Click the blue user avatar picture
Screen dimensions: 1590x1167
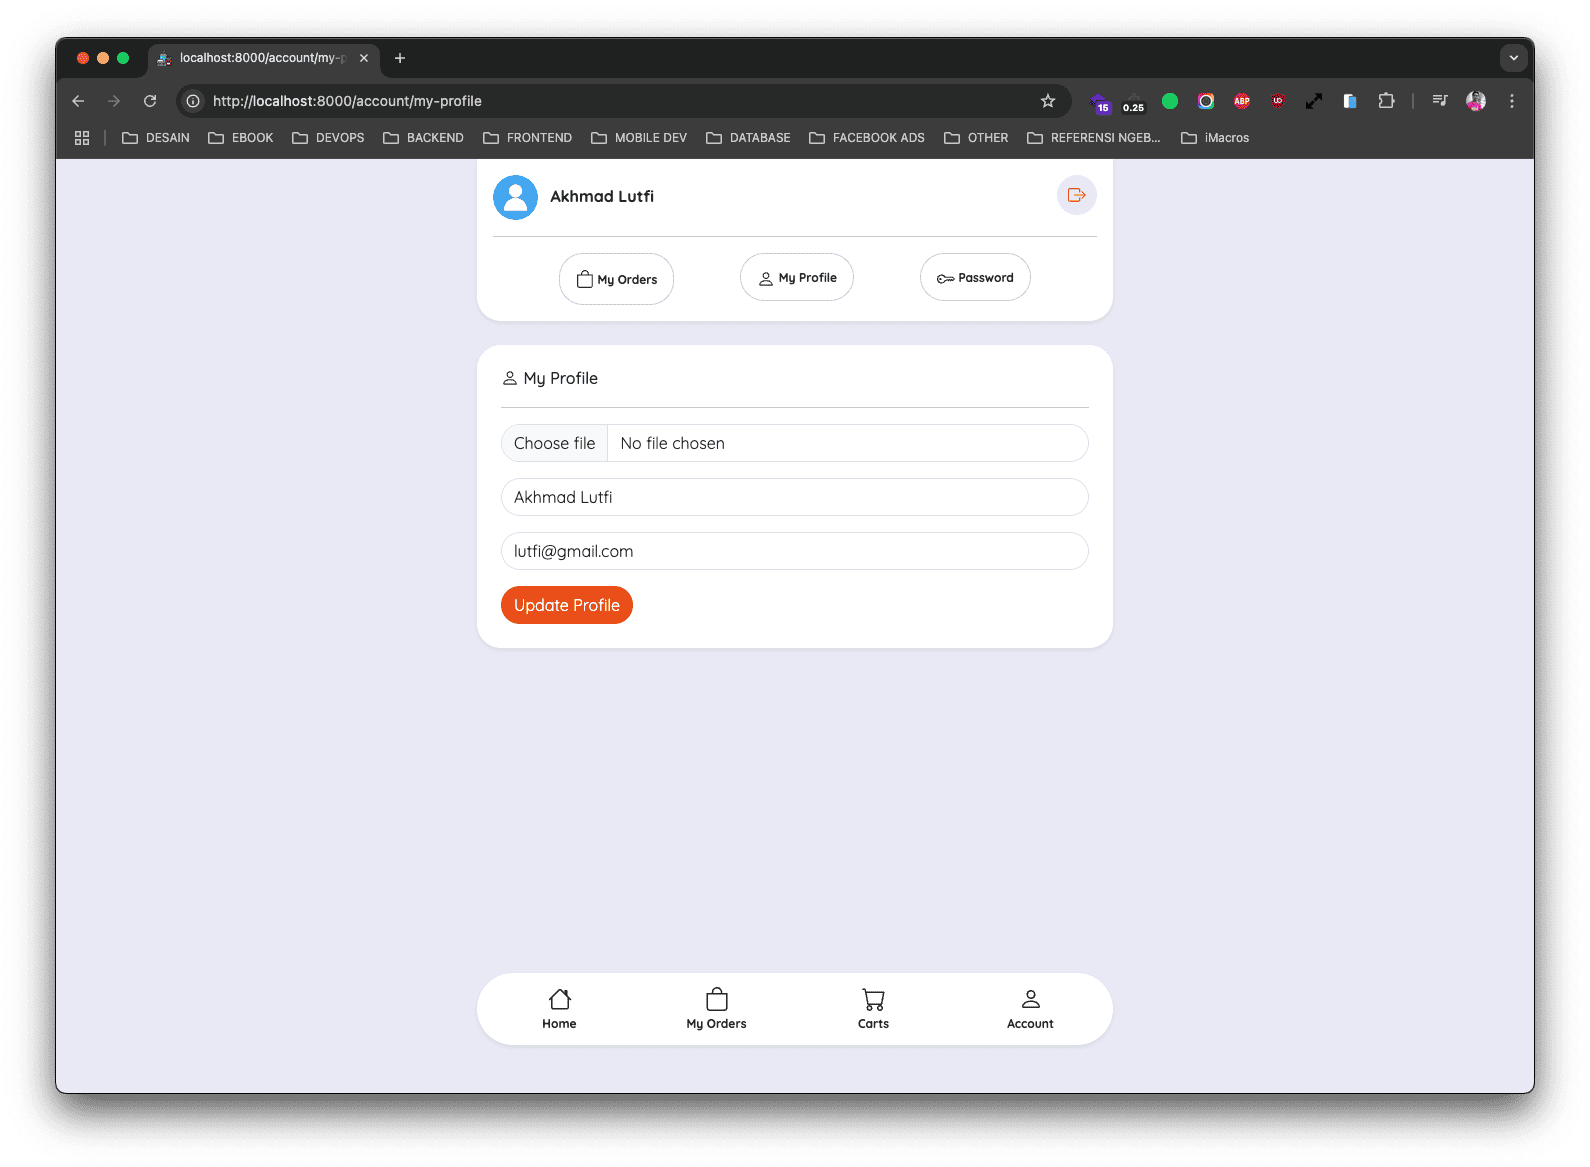coord(515,197)
